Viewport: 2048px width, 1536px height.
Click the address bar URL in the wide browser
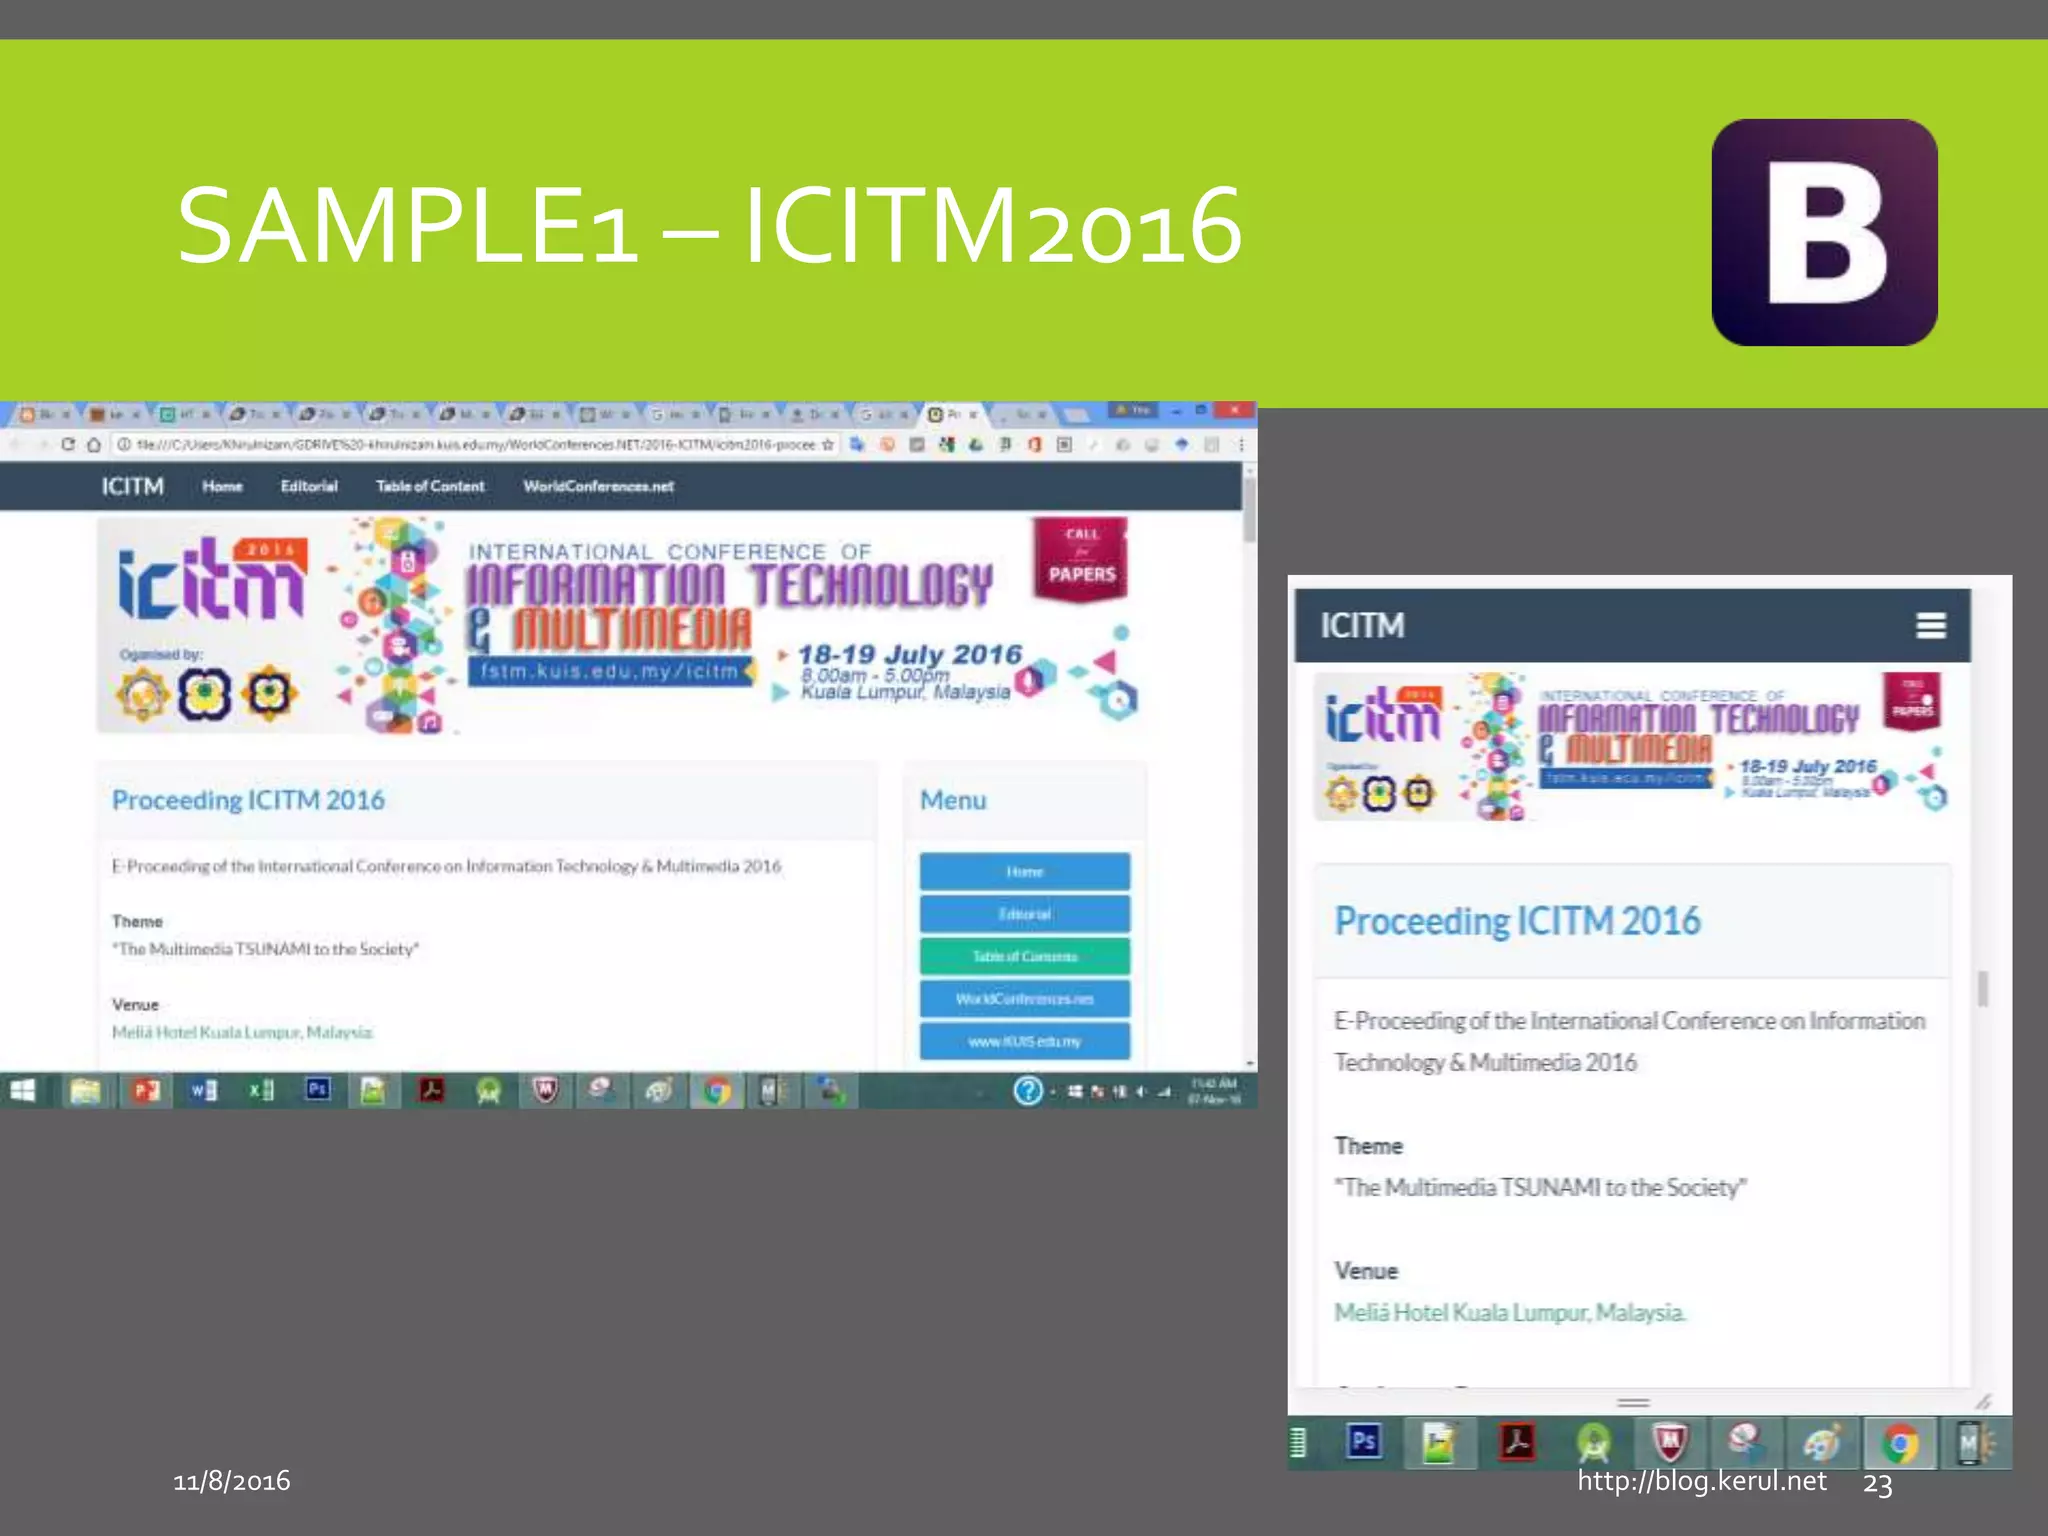click(476, 445)
